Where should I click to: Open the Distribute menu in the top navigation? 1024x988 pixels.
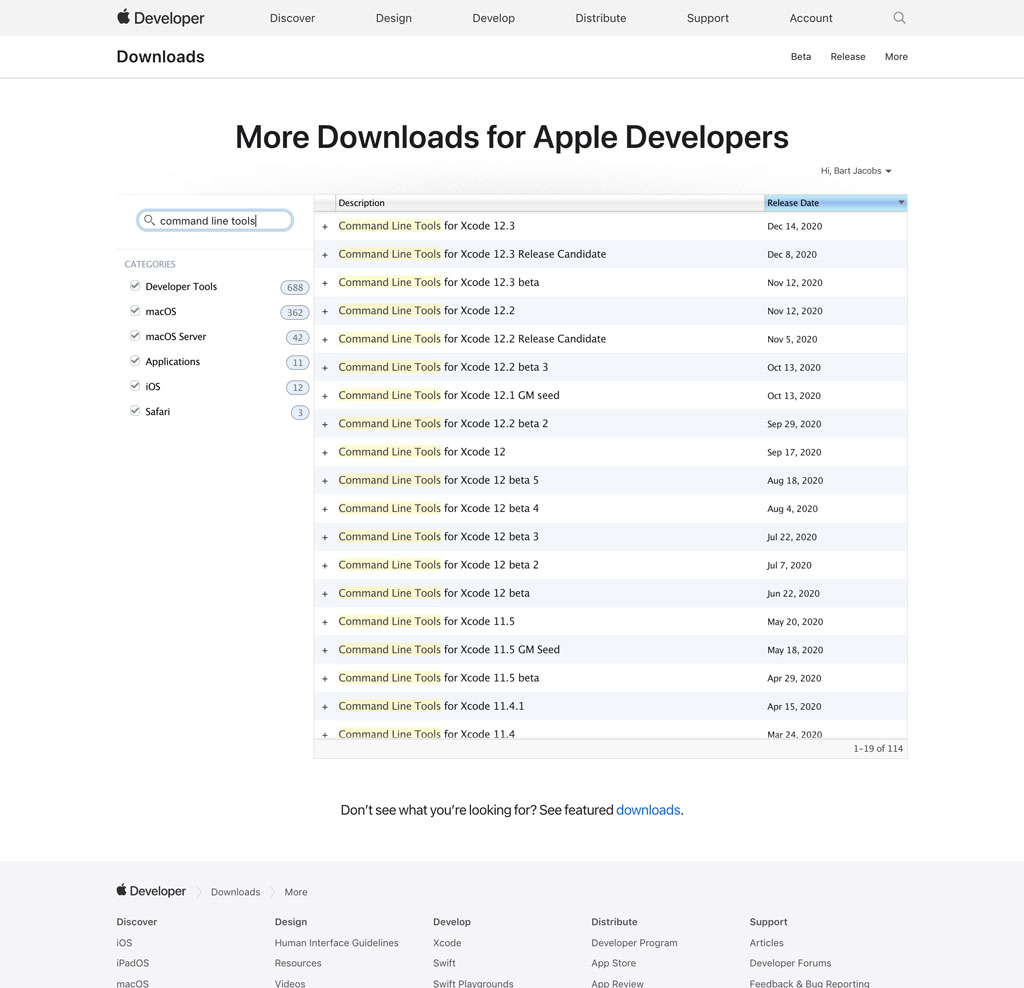pyautogui.click(x=600, y=17)
